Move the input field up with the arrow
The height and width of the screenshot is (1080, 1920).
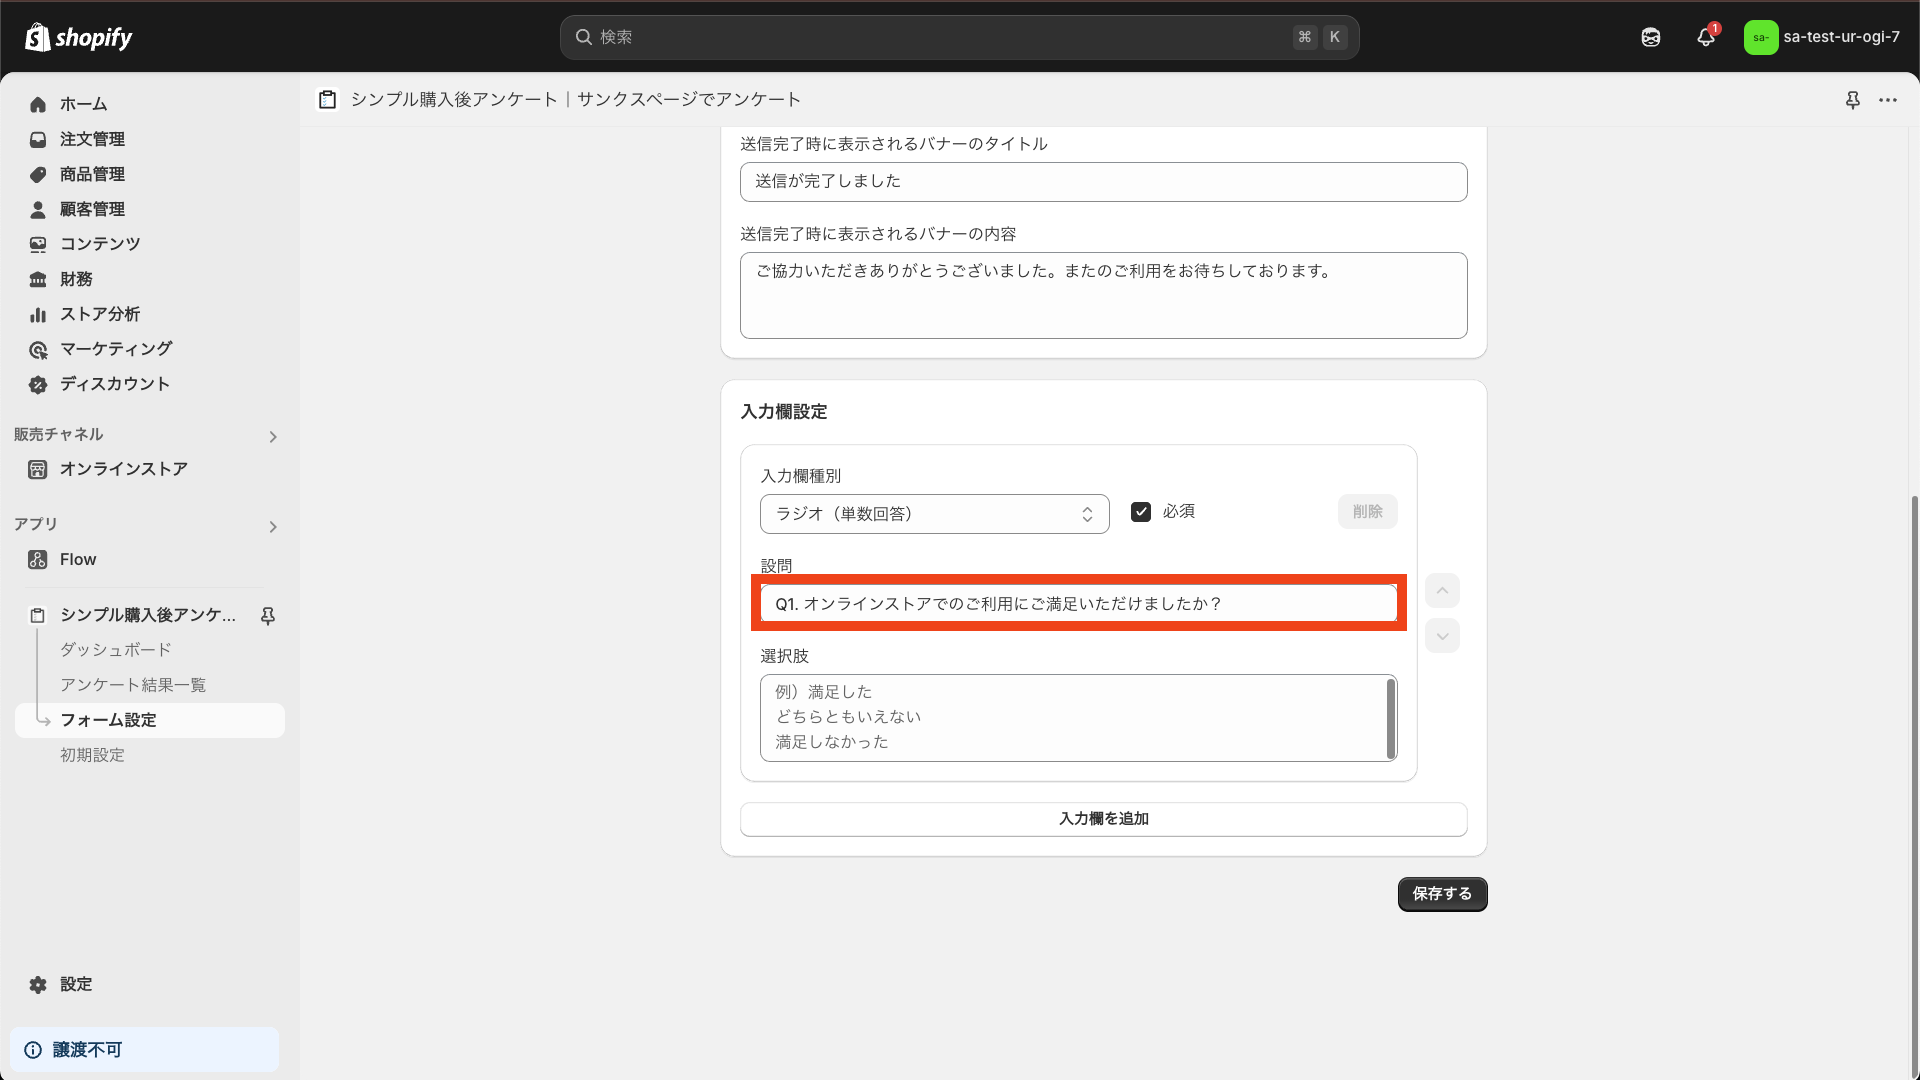point(1442,591)
